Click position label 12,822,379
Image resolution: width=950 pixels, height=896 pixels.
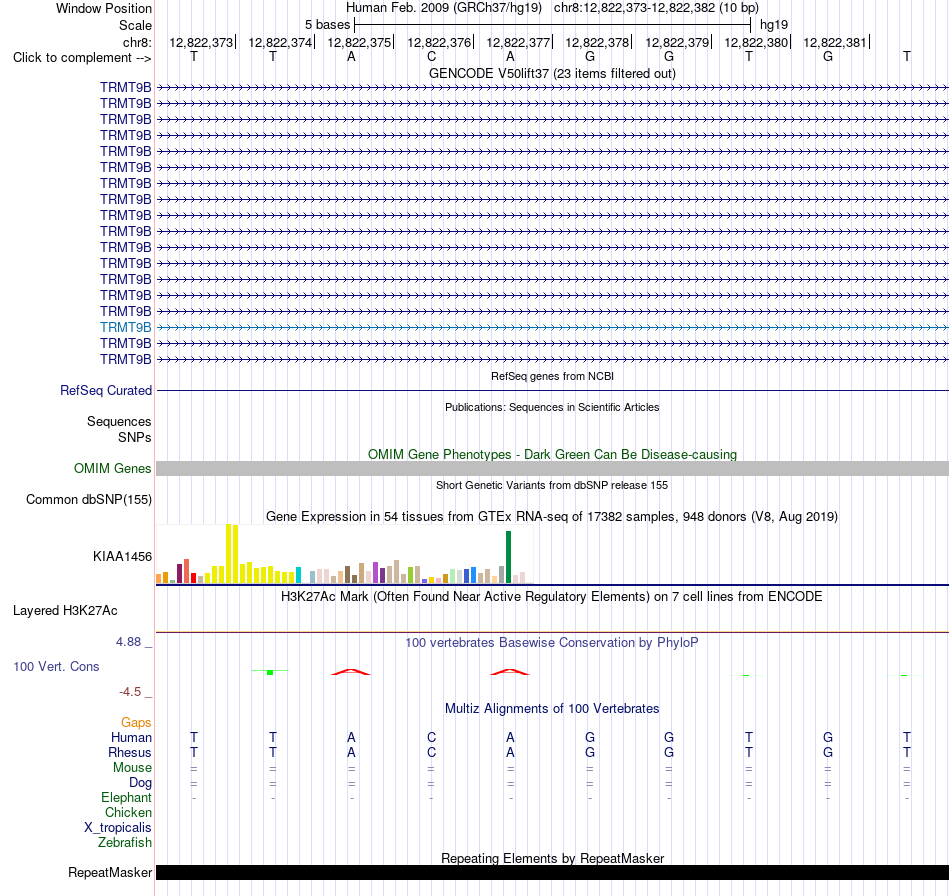pyautogui.click(x=677, y=42)
